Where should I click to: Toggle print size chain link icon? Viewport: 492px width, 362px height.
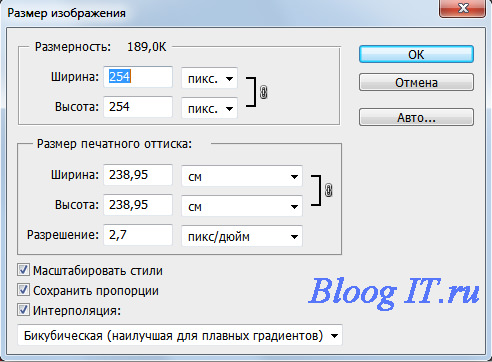point(328,190)
